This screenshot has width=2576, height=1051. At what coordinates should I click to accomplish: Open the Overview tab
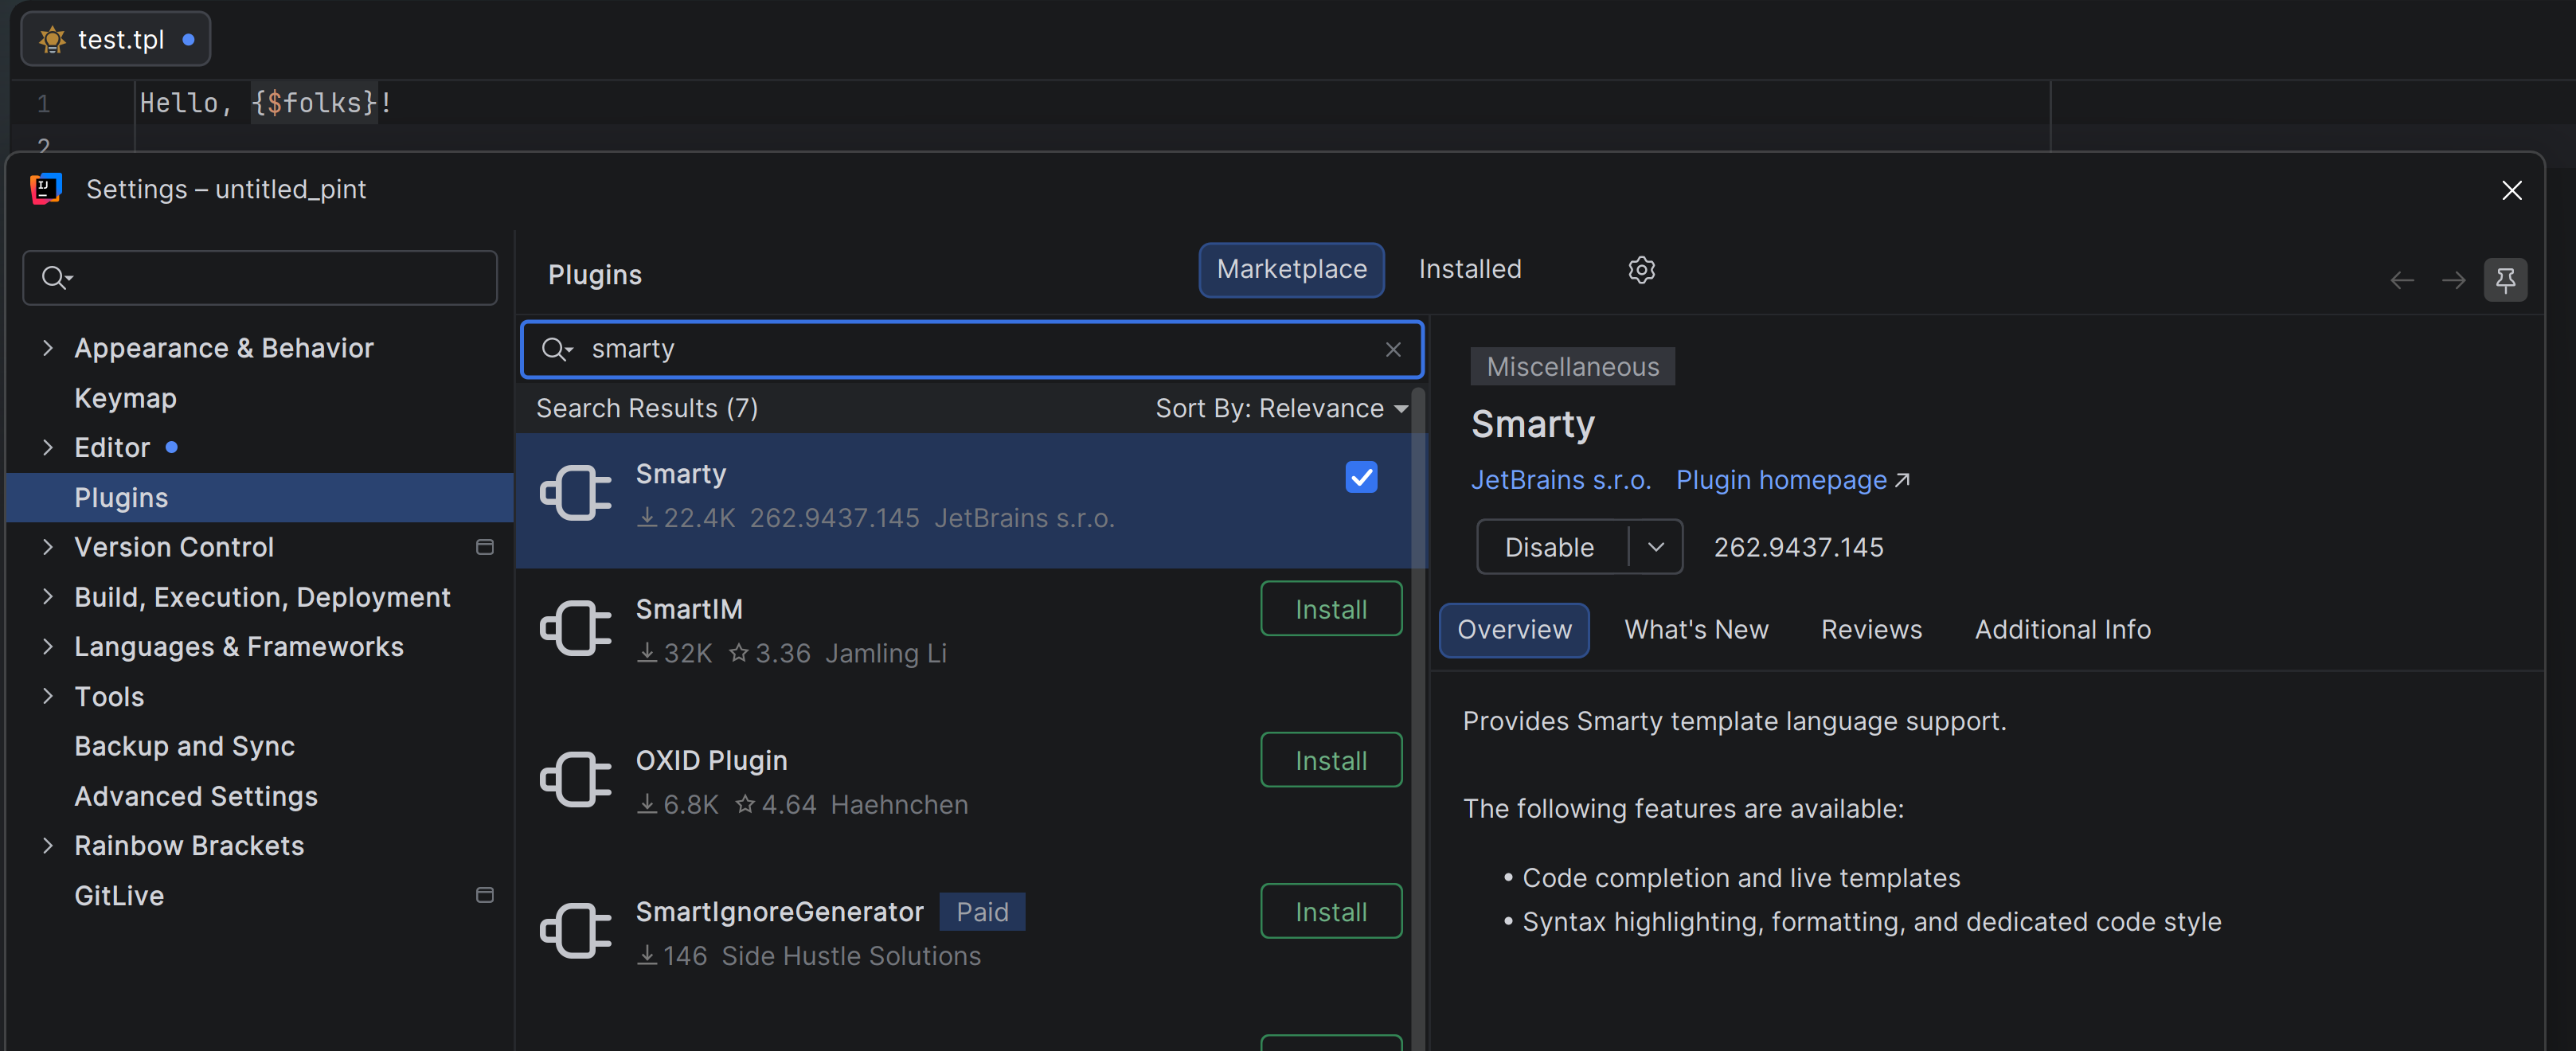1514,630
